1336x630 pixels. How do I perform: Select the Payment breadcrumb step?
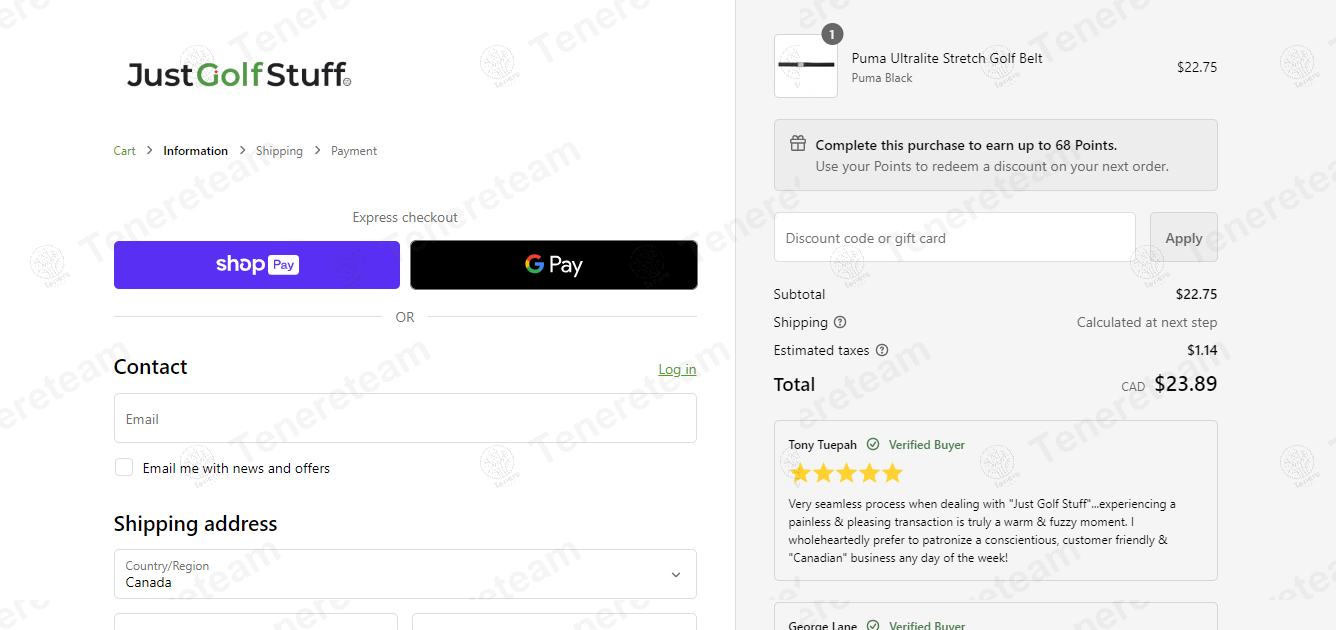click(354, 151)
